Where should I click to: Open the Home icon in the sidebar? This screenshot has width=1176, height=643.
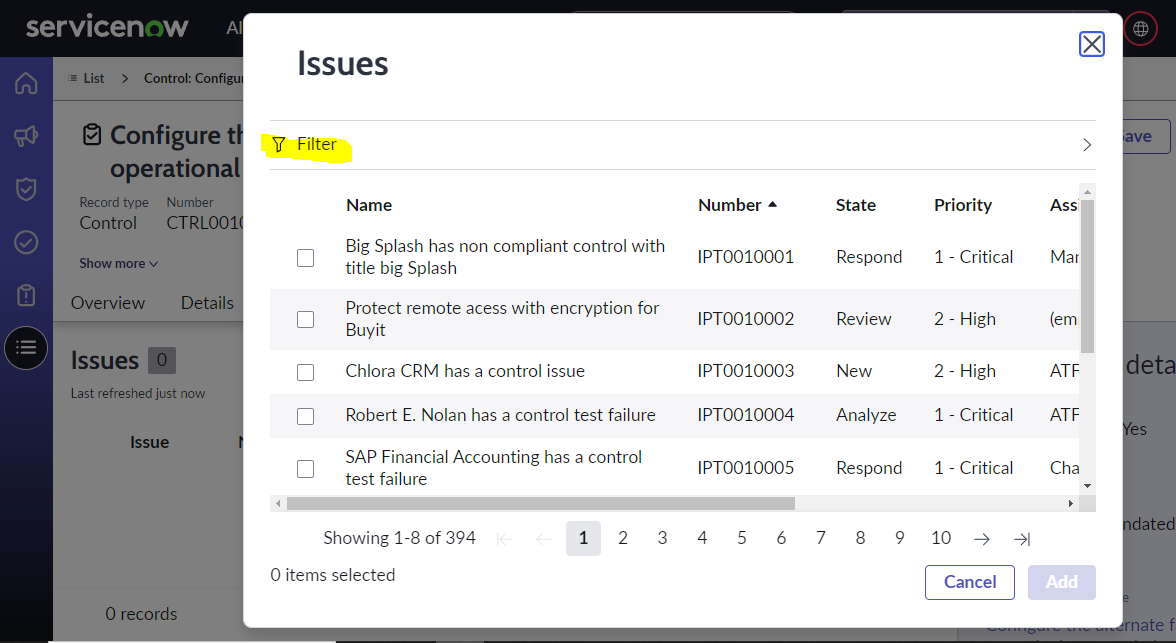tap(25, 81)
